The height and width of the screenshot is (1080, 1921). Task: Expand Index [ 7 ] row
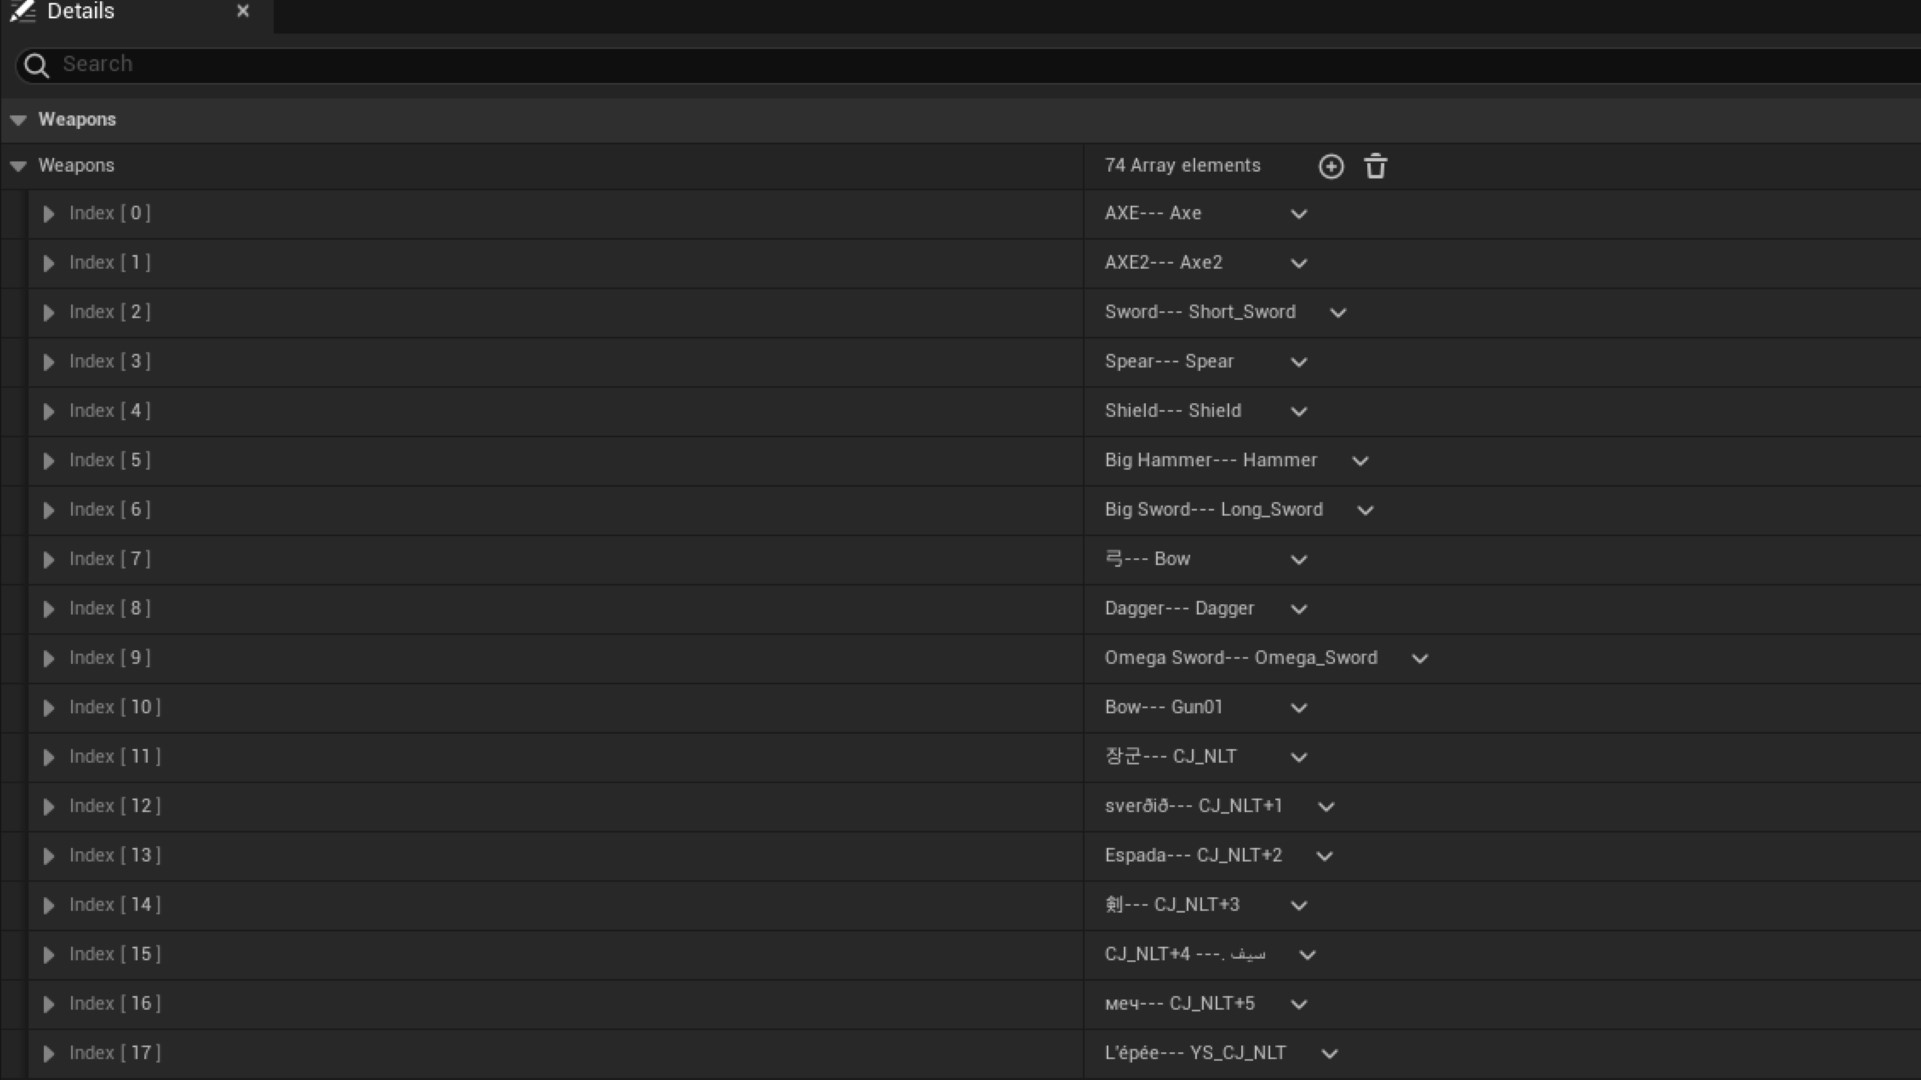pos(48,560)
